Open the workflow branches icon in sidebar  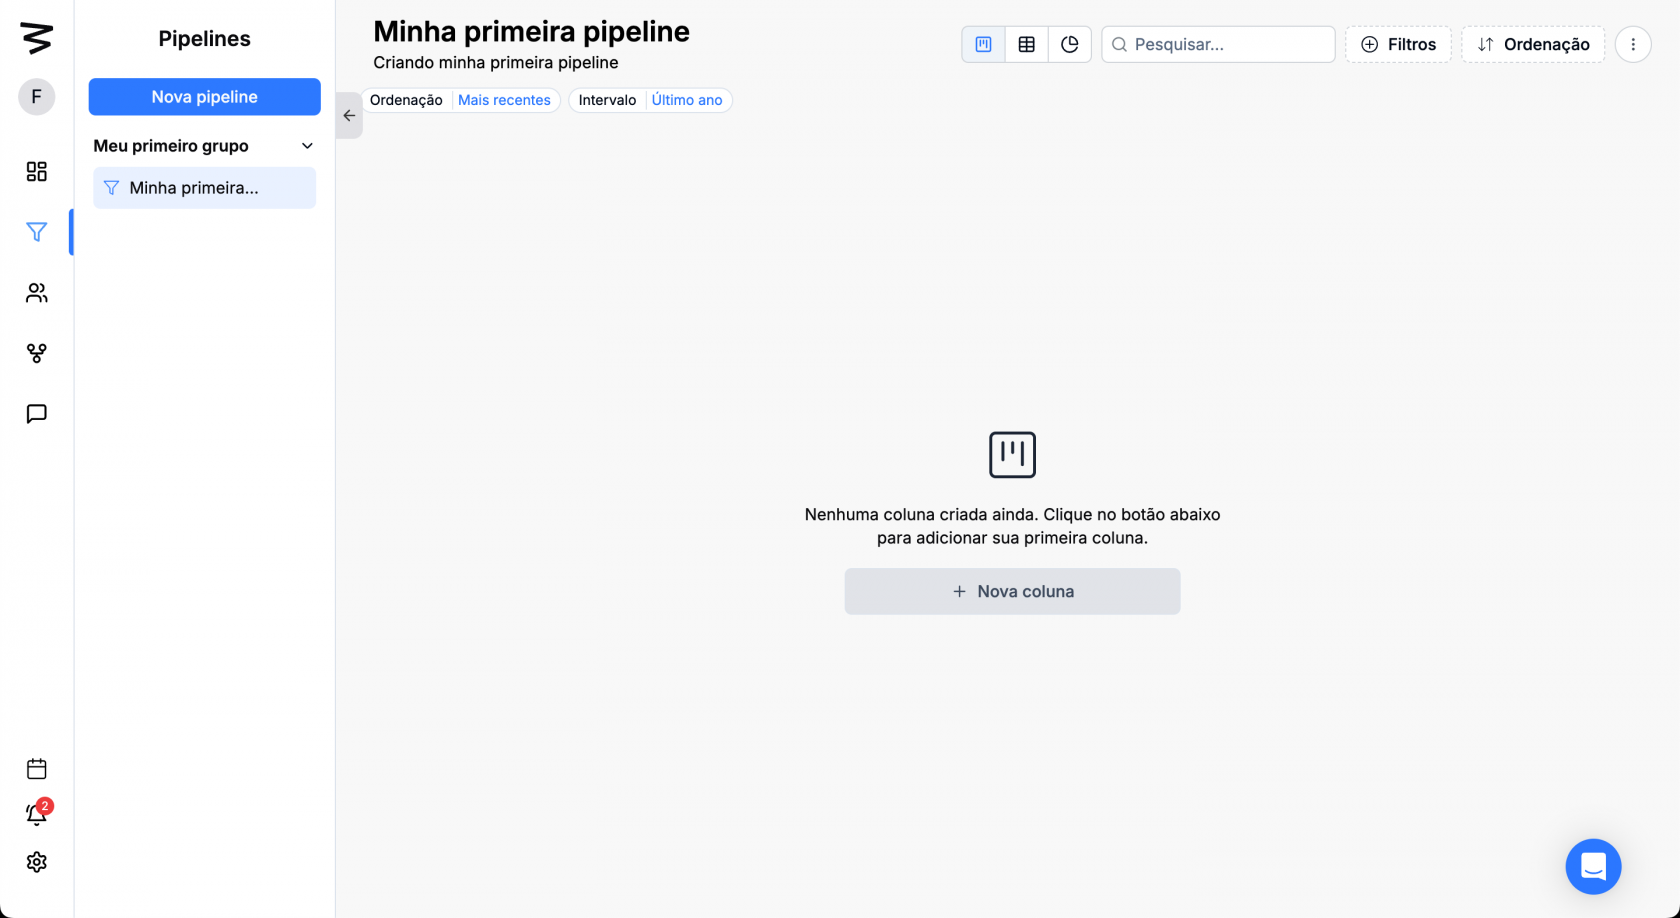[37, 353]
